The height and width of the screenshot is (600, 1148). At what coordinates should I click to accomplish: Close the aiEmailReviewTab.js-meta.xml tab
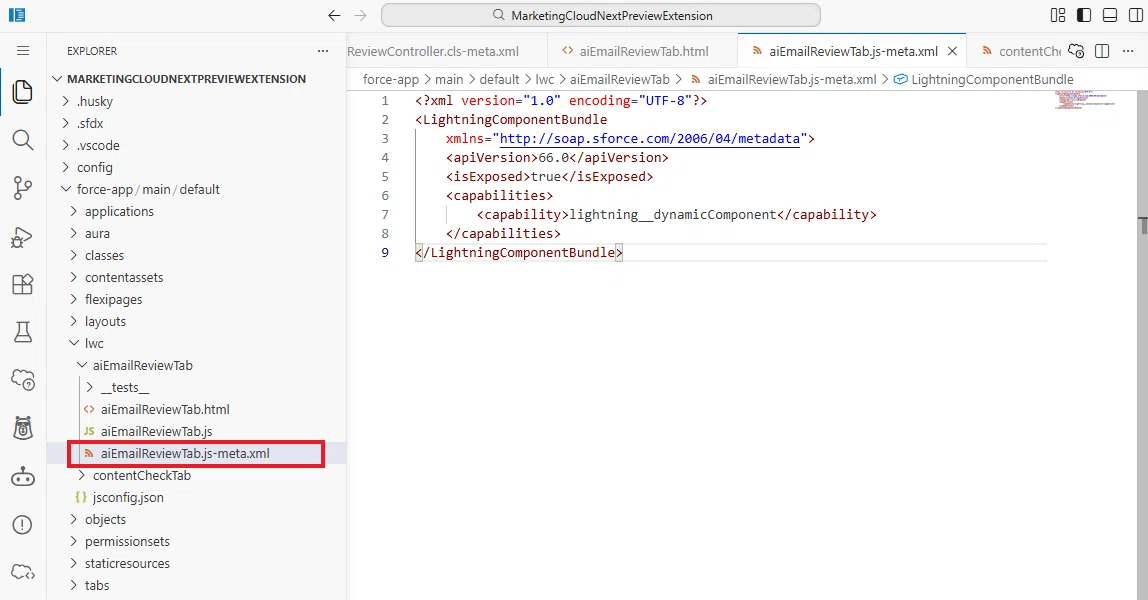(x=953, y=51)
